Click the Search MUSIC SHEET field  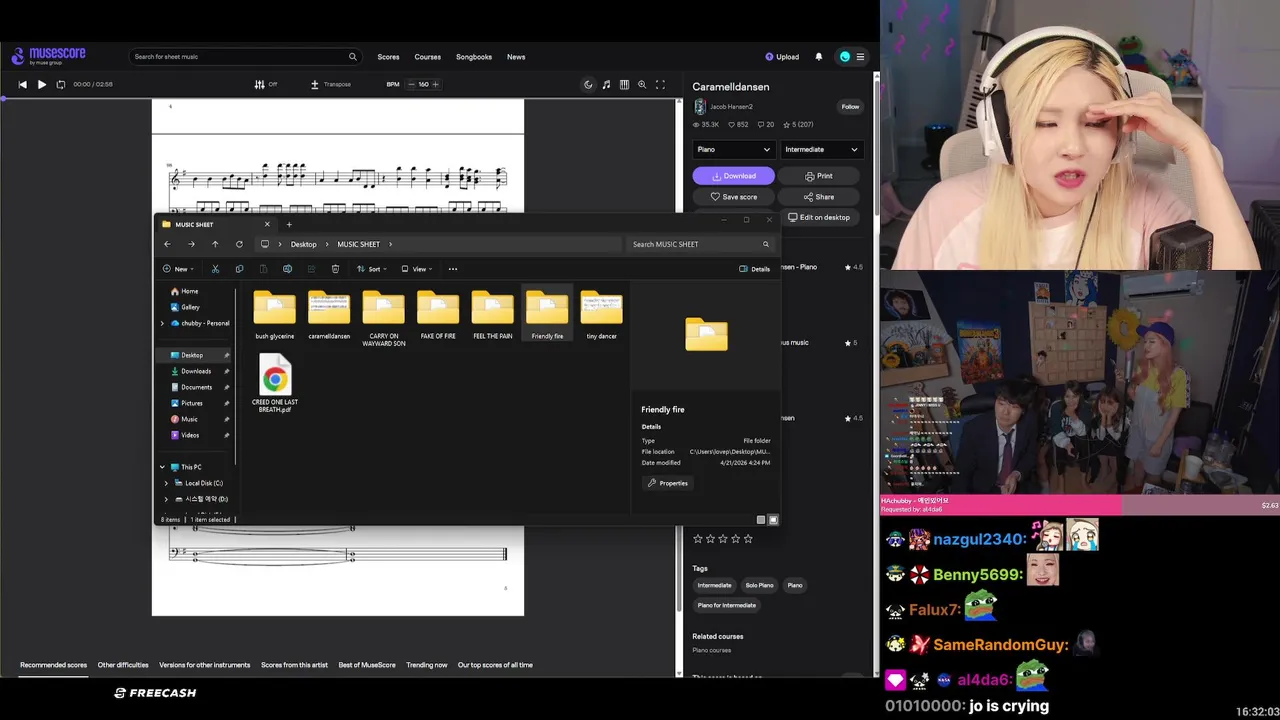700,244
